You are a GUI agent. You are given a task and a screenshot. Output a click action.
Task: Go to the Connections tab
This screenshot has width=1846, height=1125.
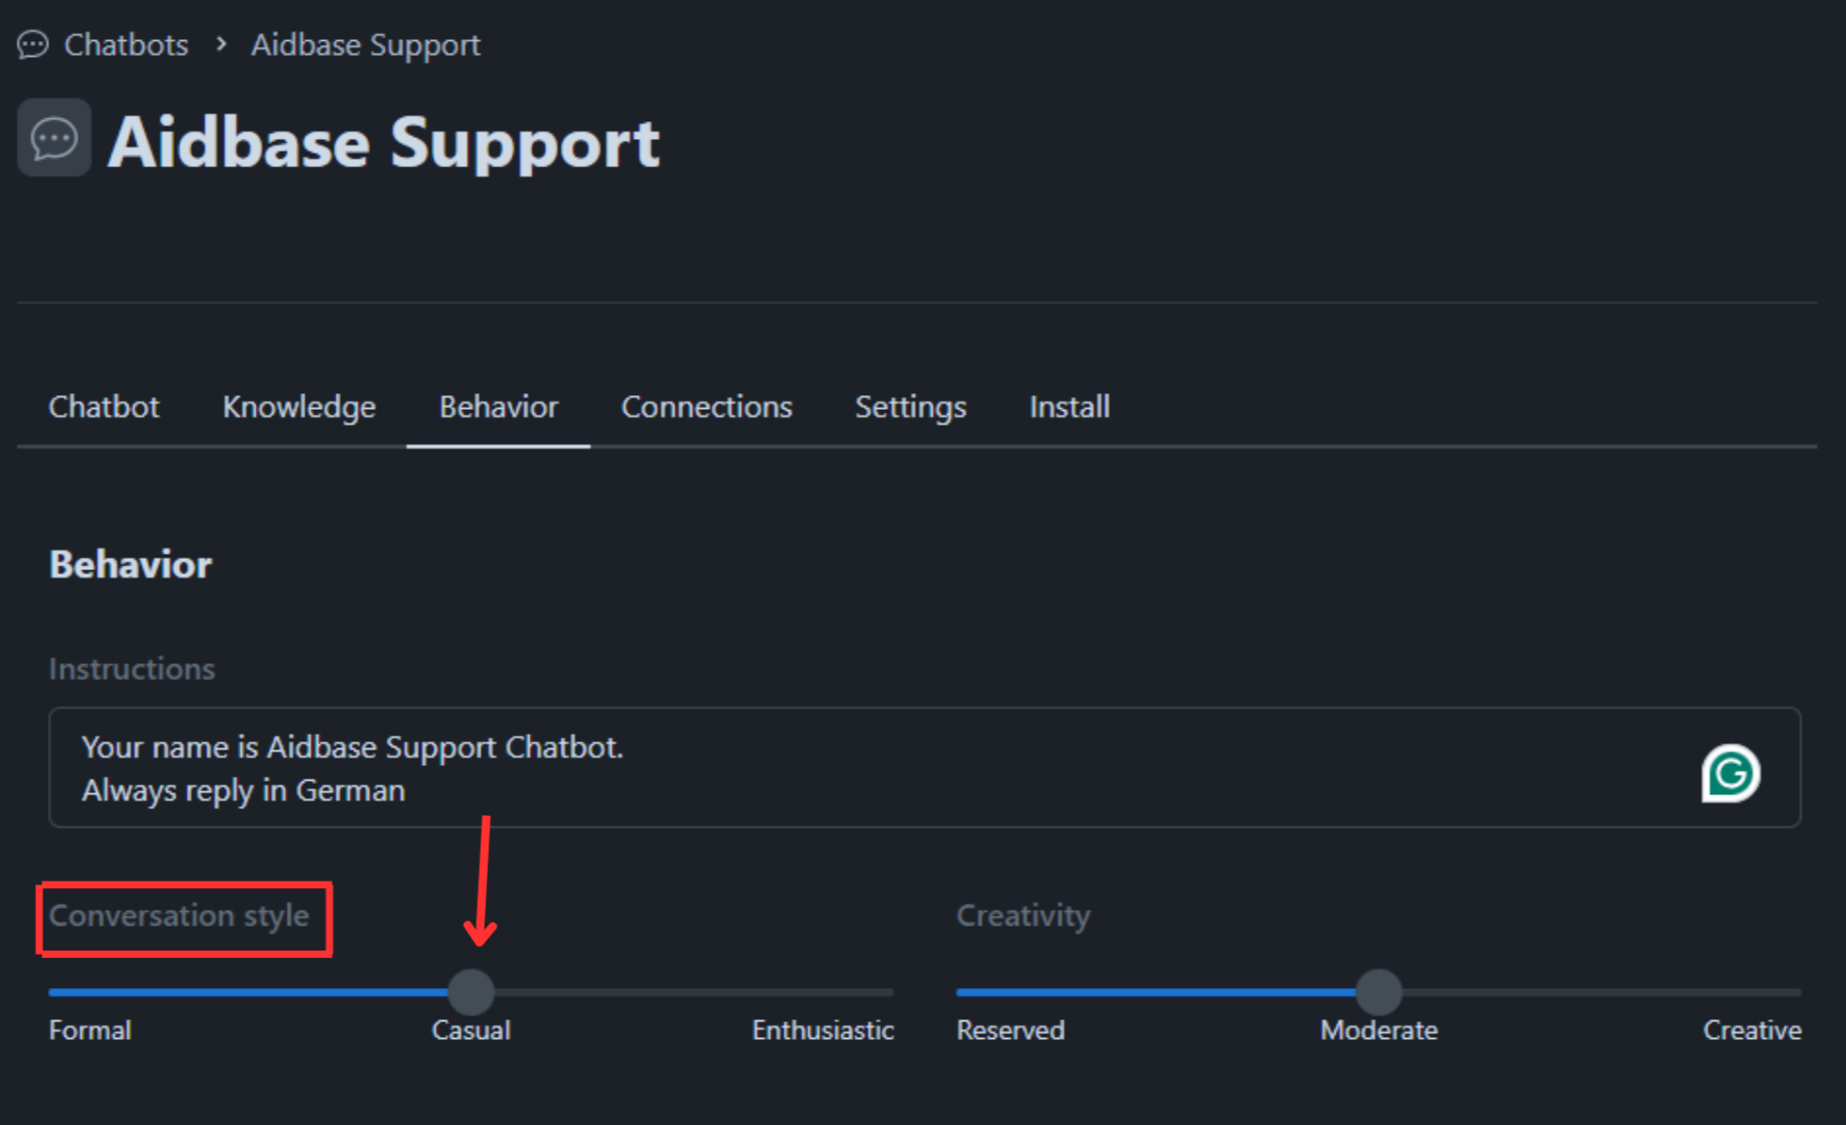point(706,407)
